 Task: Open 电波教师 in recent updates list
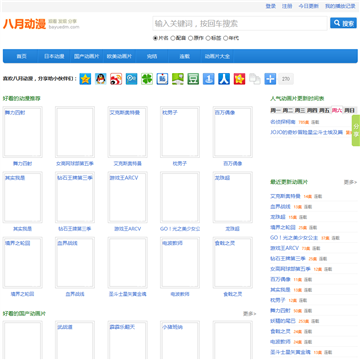280,342
